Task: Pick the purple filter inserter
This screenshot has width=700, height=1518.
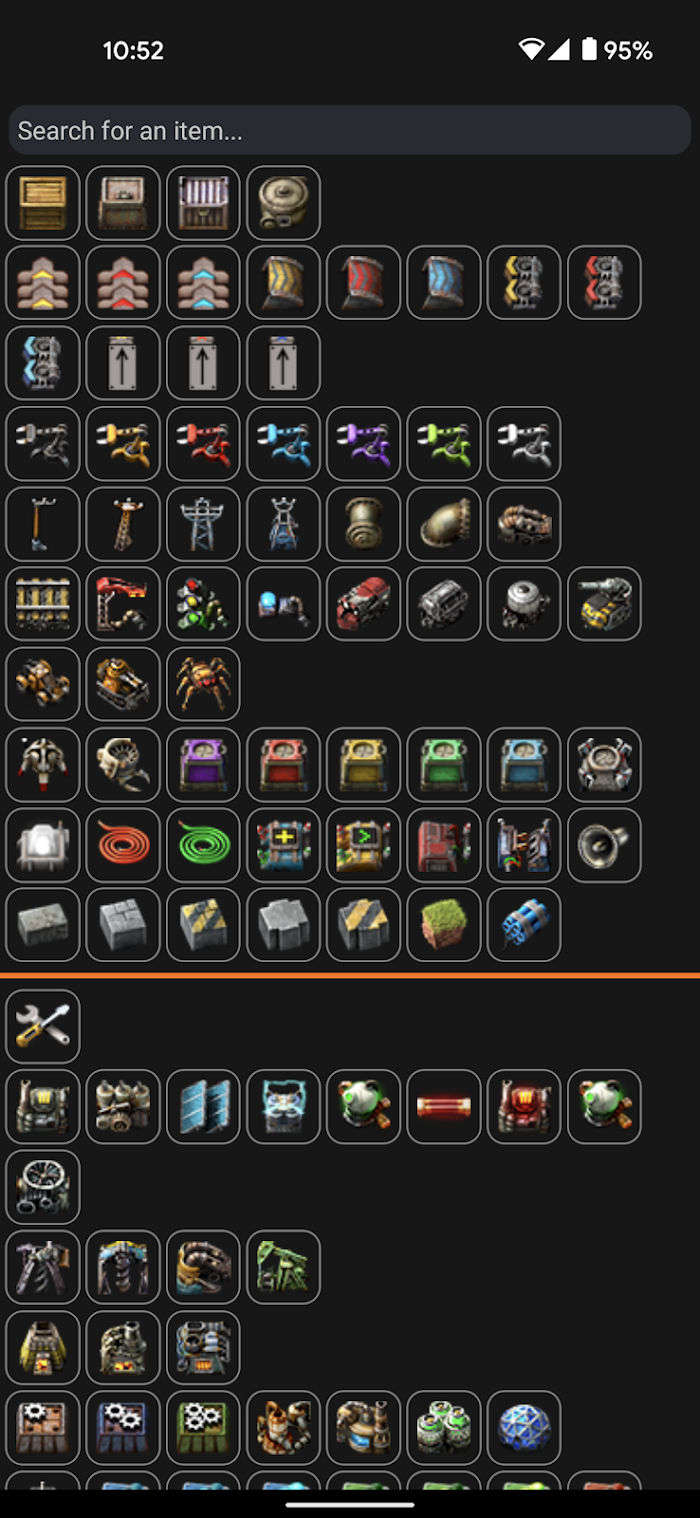Action: pyautogui.click(x=363, y=444)
